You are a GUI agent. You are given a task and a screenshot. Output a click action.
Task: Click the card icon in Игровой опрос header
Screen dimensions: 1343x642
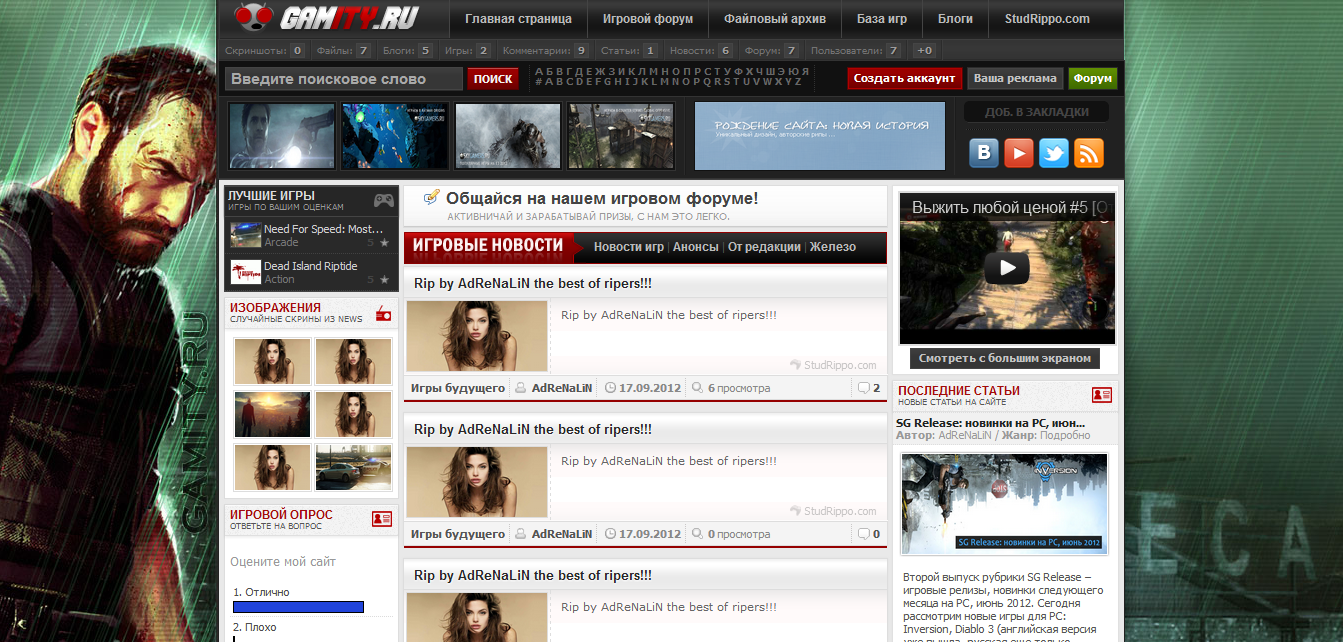point(382,519)
